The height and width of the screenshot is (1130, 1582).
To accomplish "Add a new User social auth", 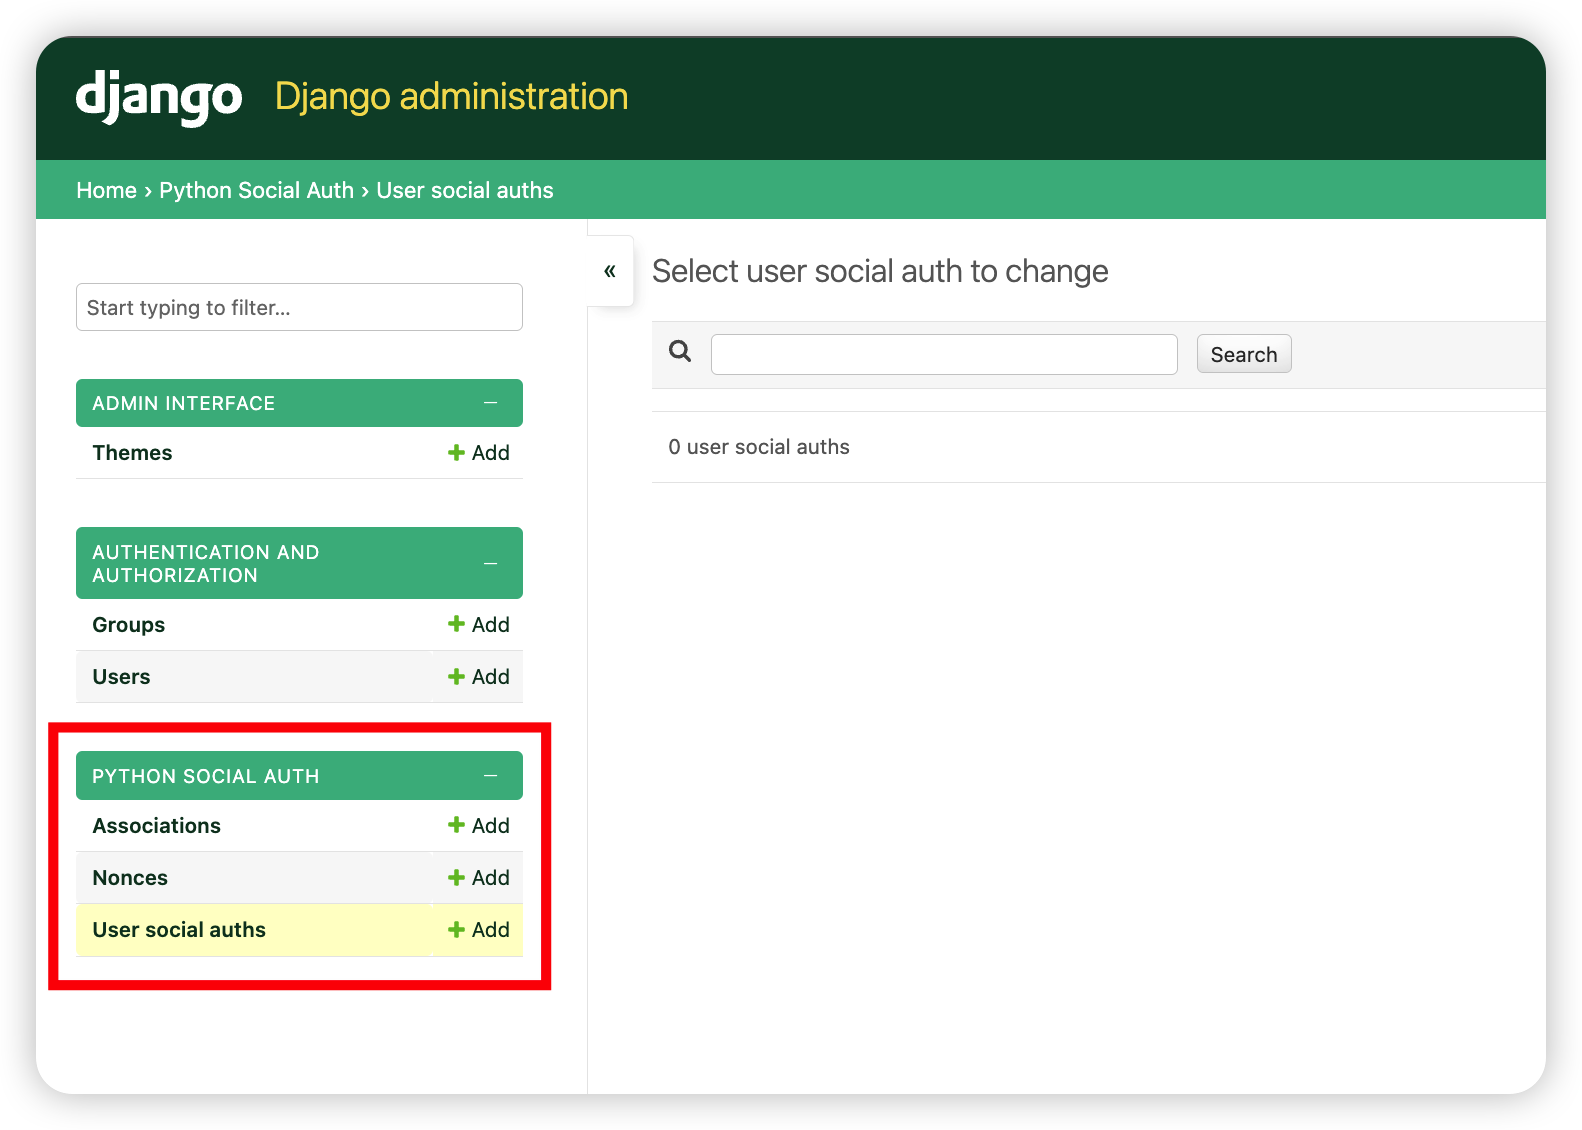I will point(478,930).
